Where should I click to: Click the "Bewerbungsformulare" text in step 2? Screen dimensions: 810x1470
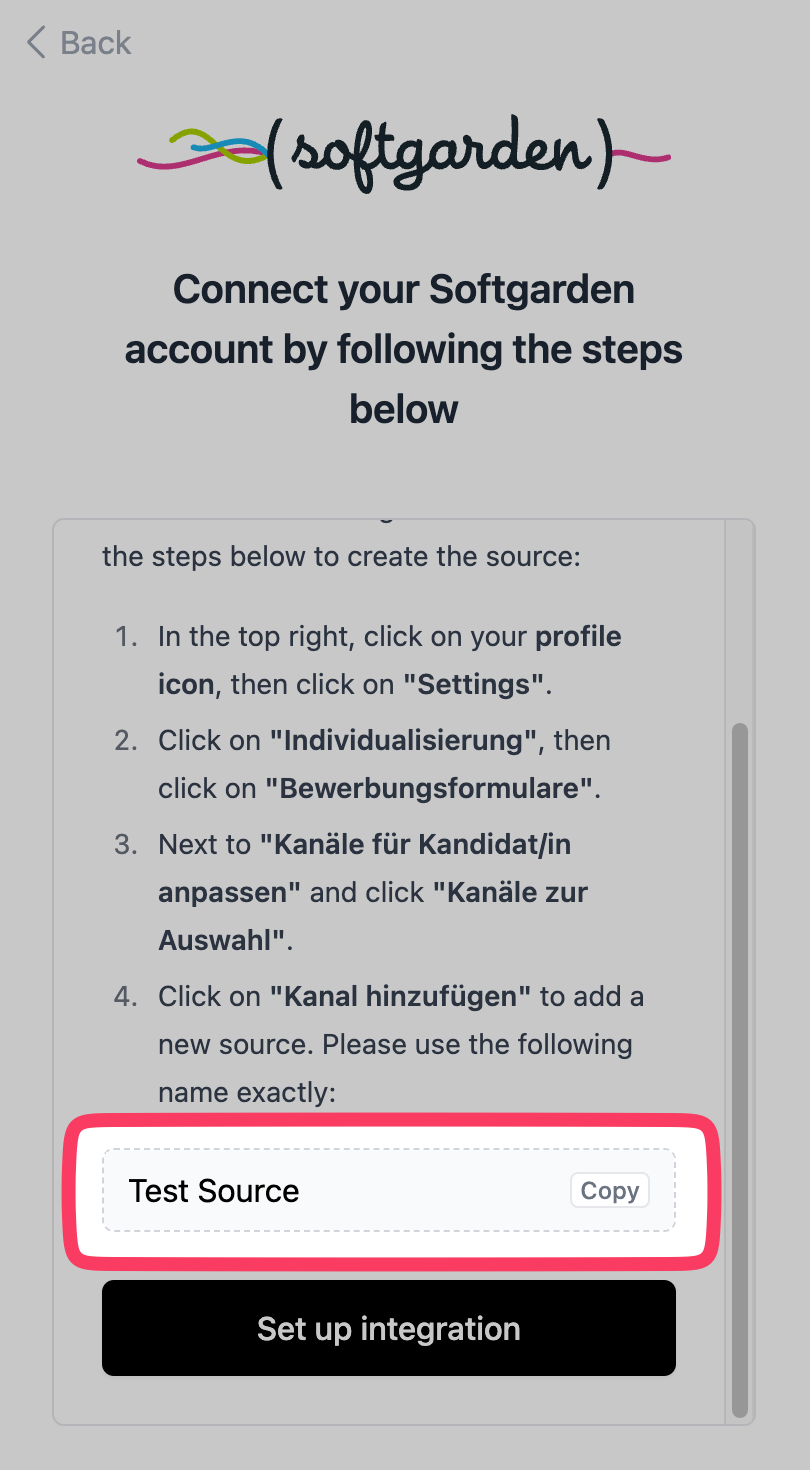click(x=430, y=789)
